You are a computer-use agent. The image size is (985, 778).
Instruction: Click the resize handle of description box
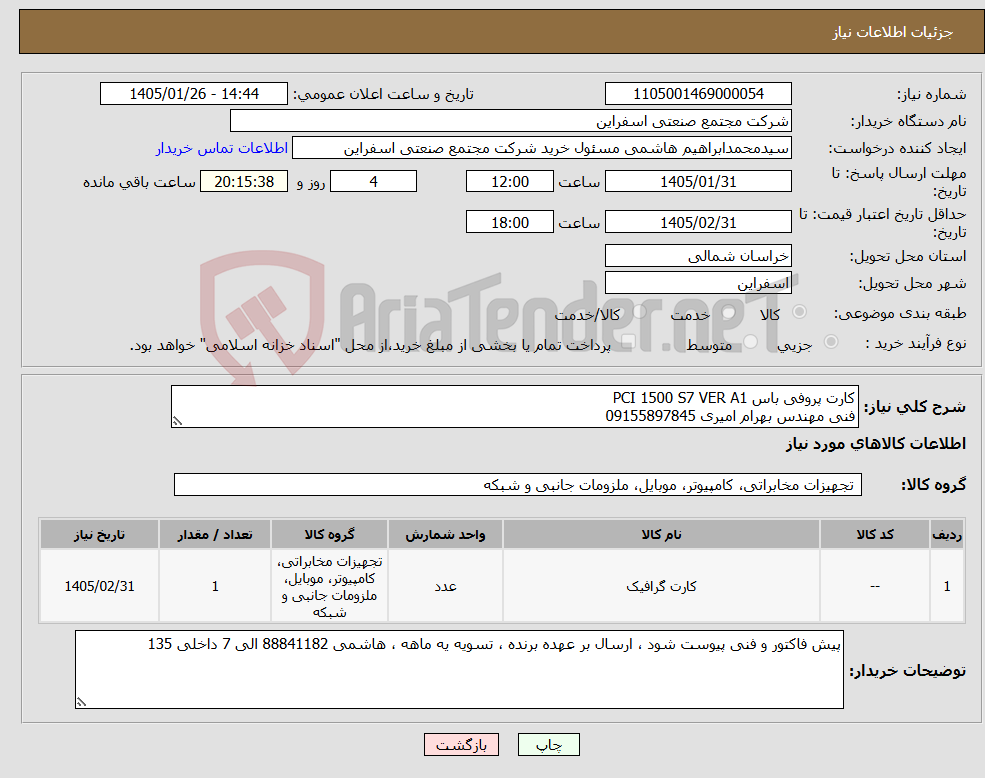coord(177,422)
